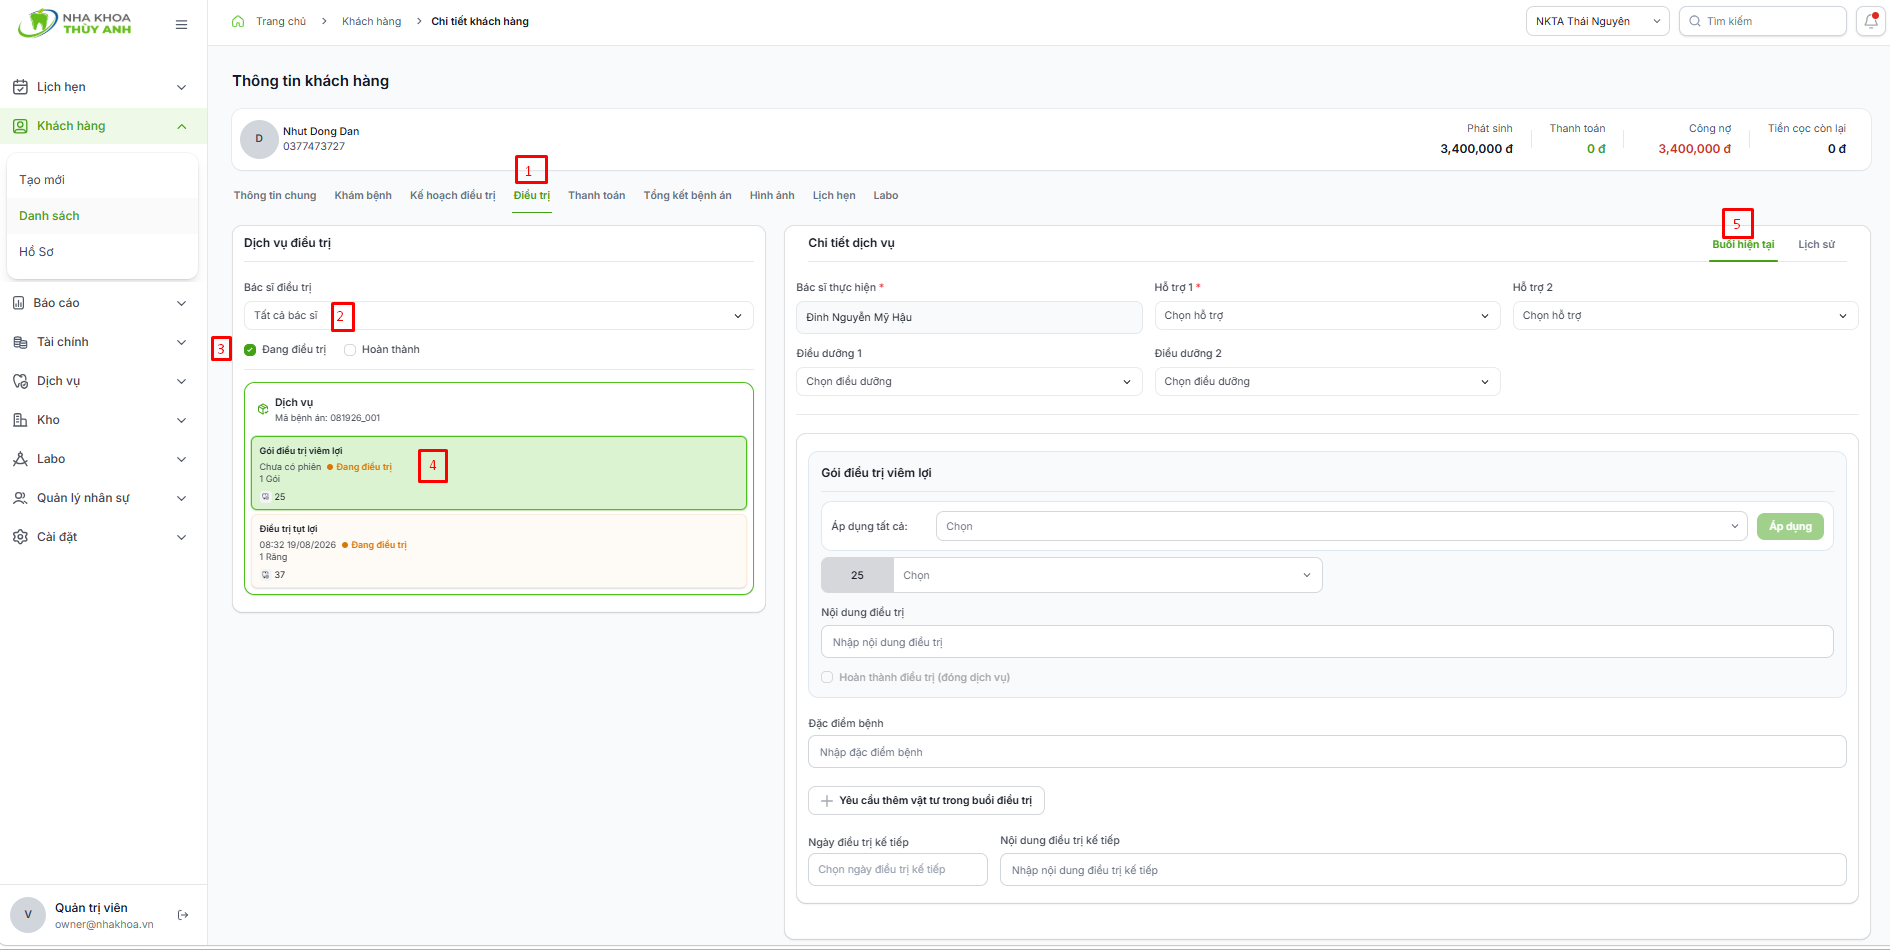Click the Quản lý nhân sự people icon
The width and height of the screenshot is (1890, 950).
click(20, 498)
